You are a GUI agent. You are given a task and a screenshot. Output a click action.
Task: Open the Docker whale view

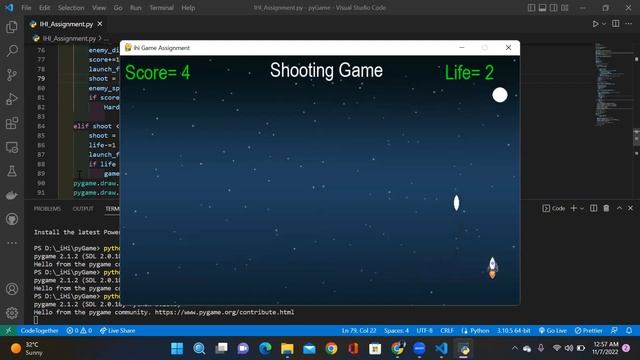12,195
